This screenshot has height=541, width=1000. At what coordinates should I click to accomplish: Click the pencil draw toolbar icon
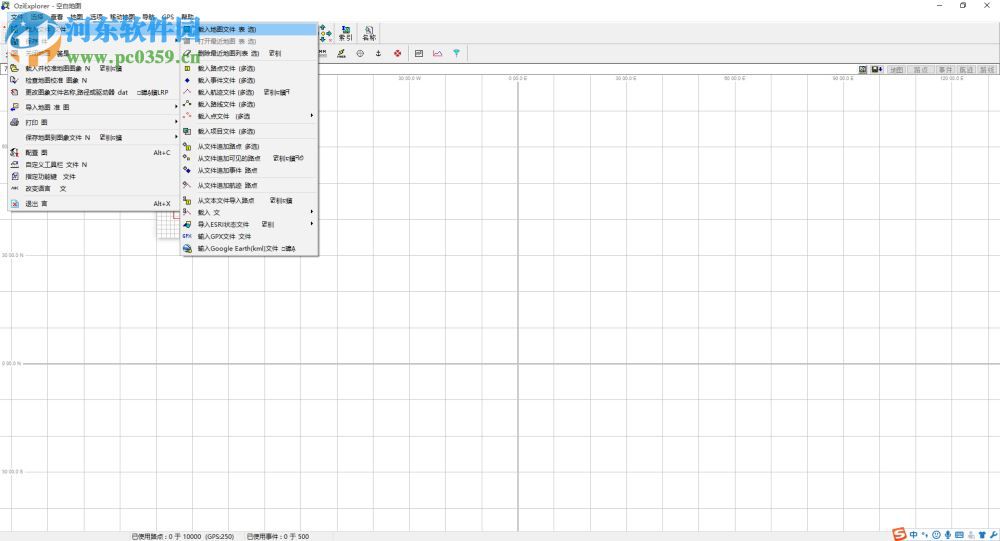pos(342,54)
